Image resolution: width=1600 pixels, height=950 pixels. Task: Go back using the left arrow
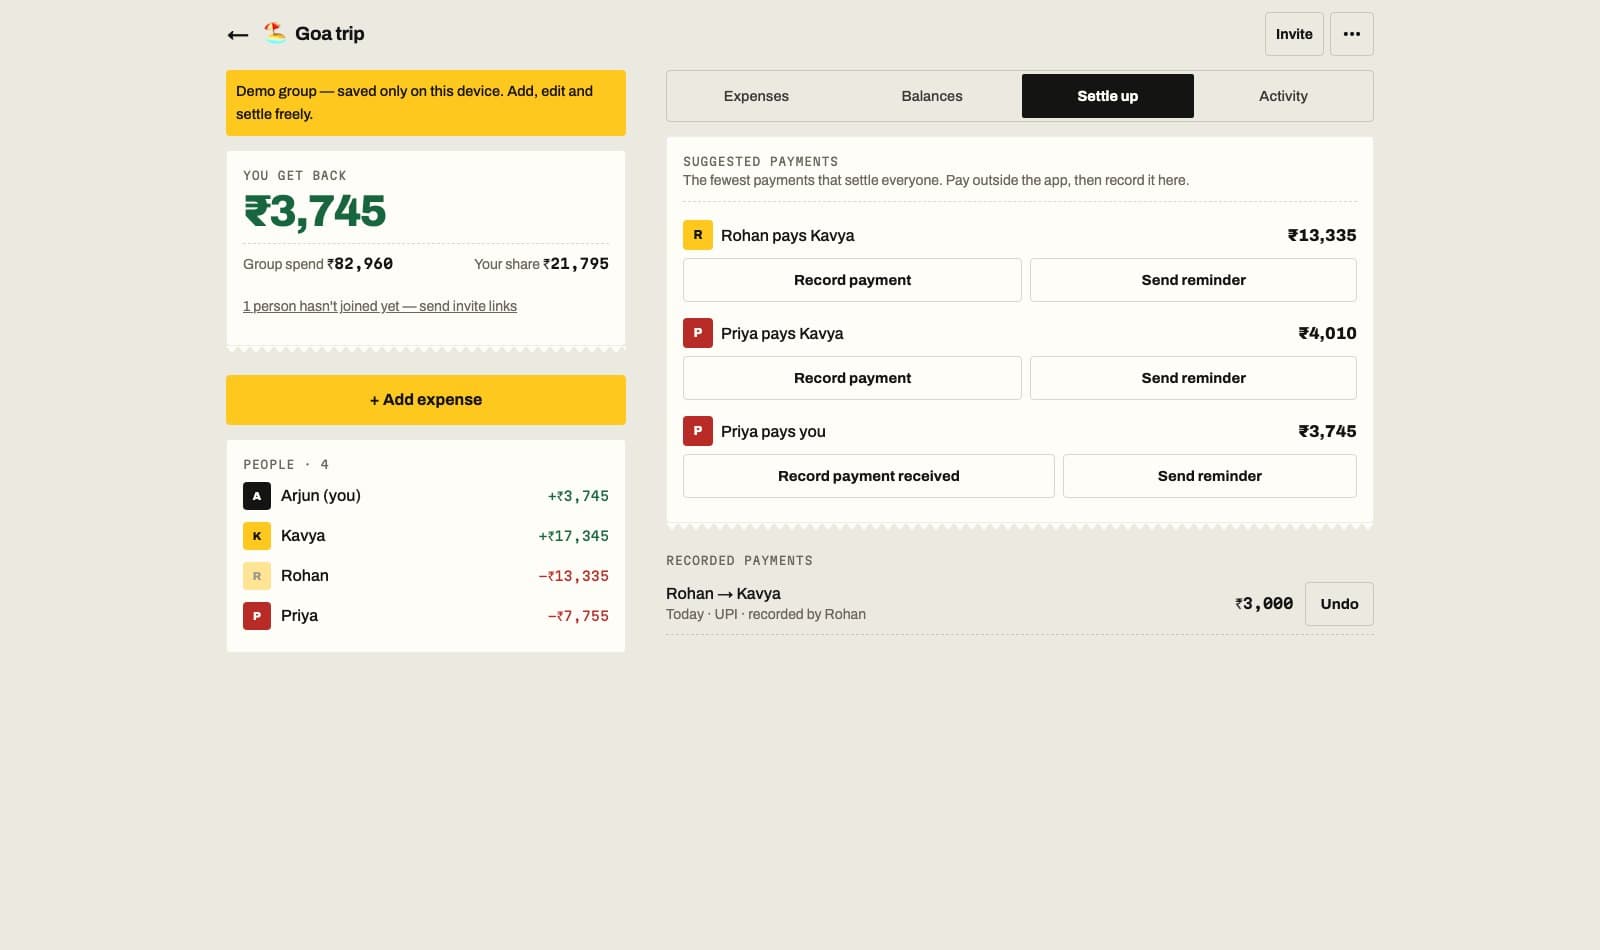tap(238, 34)
